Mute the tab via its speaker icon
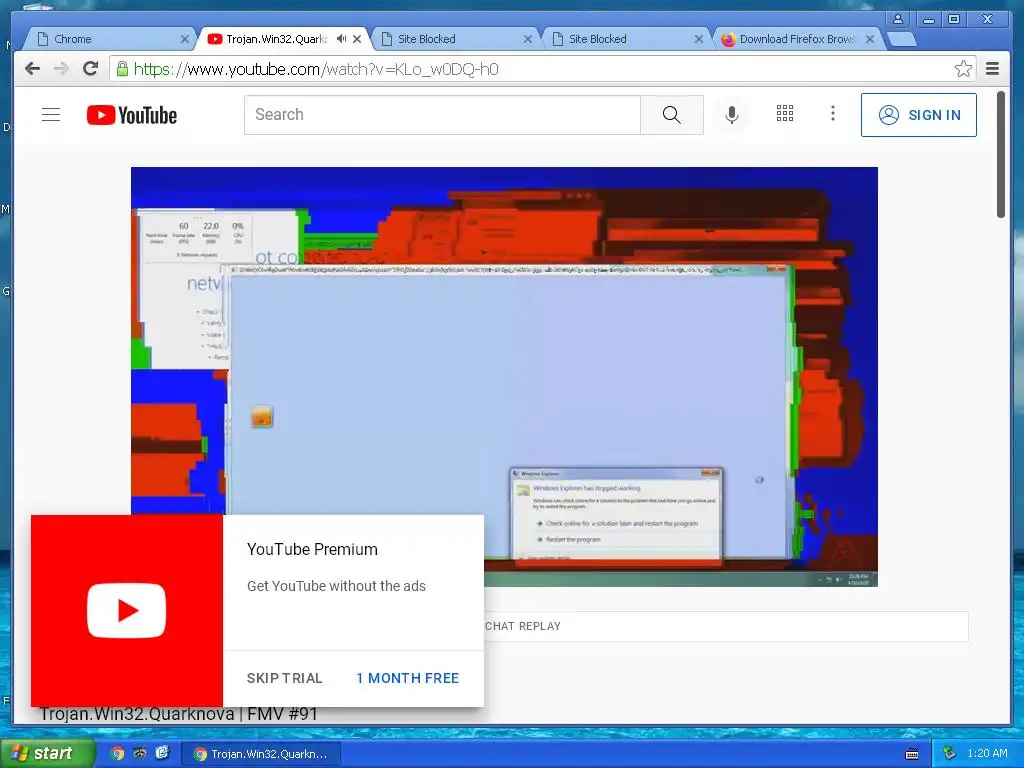 pos(341,39)
